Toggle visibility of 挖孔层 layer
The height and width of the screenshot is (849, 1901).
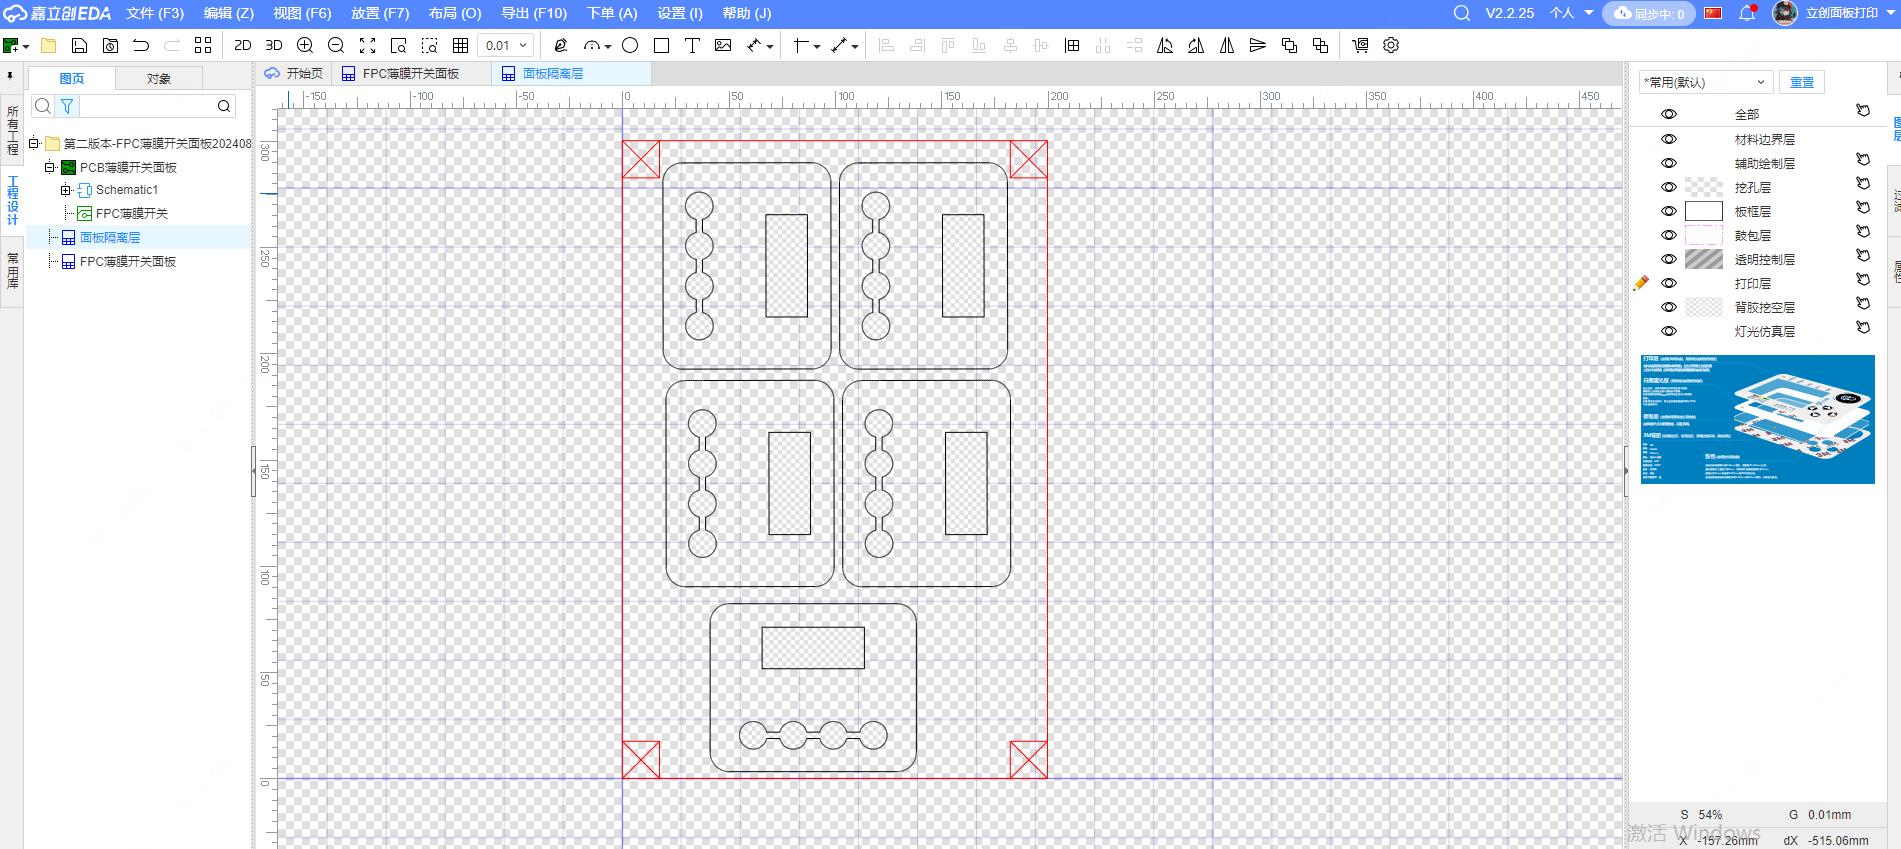[x=1668, y=187]
